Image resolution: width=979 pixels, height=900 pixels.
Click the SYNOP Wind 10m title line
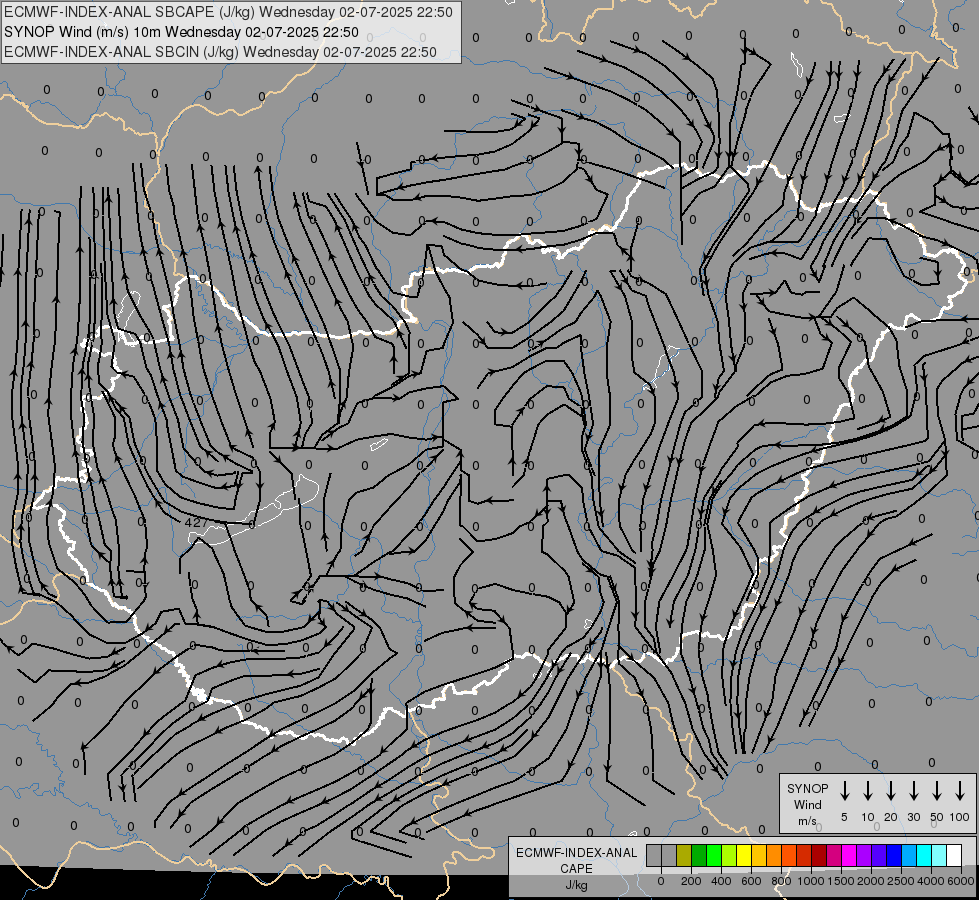181,32
